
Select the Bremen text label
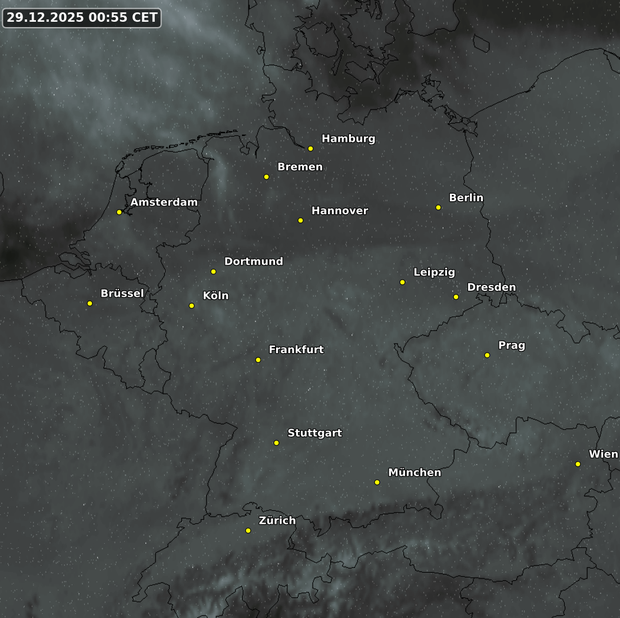[300, 167]
